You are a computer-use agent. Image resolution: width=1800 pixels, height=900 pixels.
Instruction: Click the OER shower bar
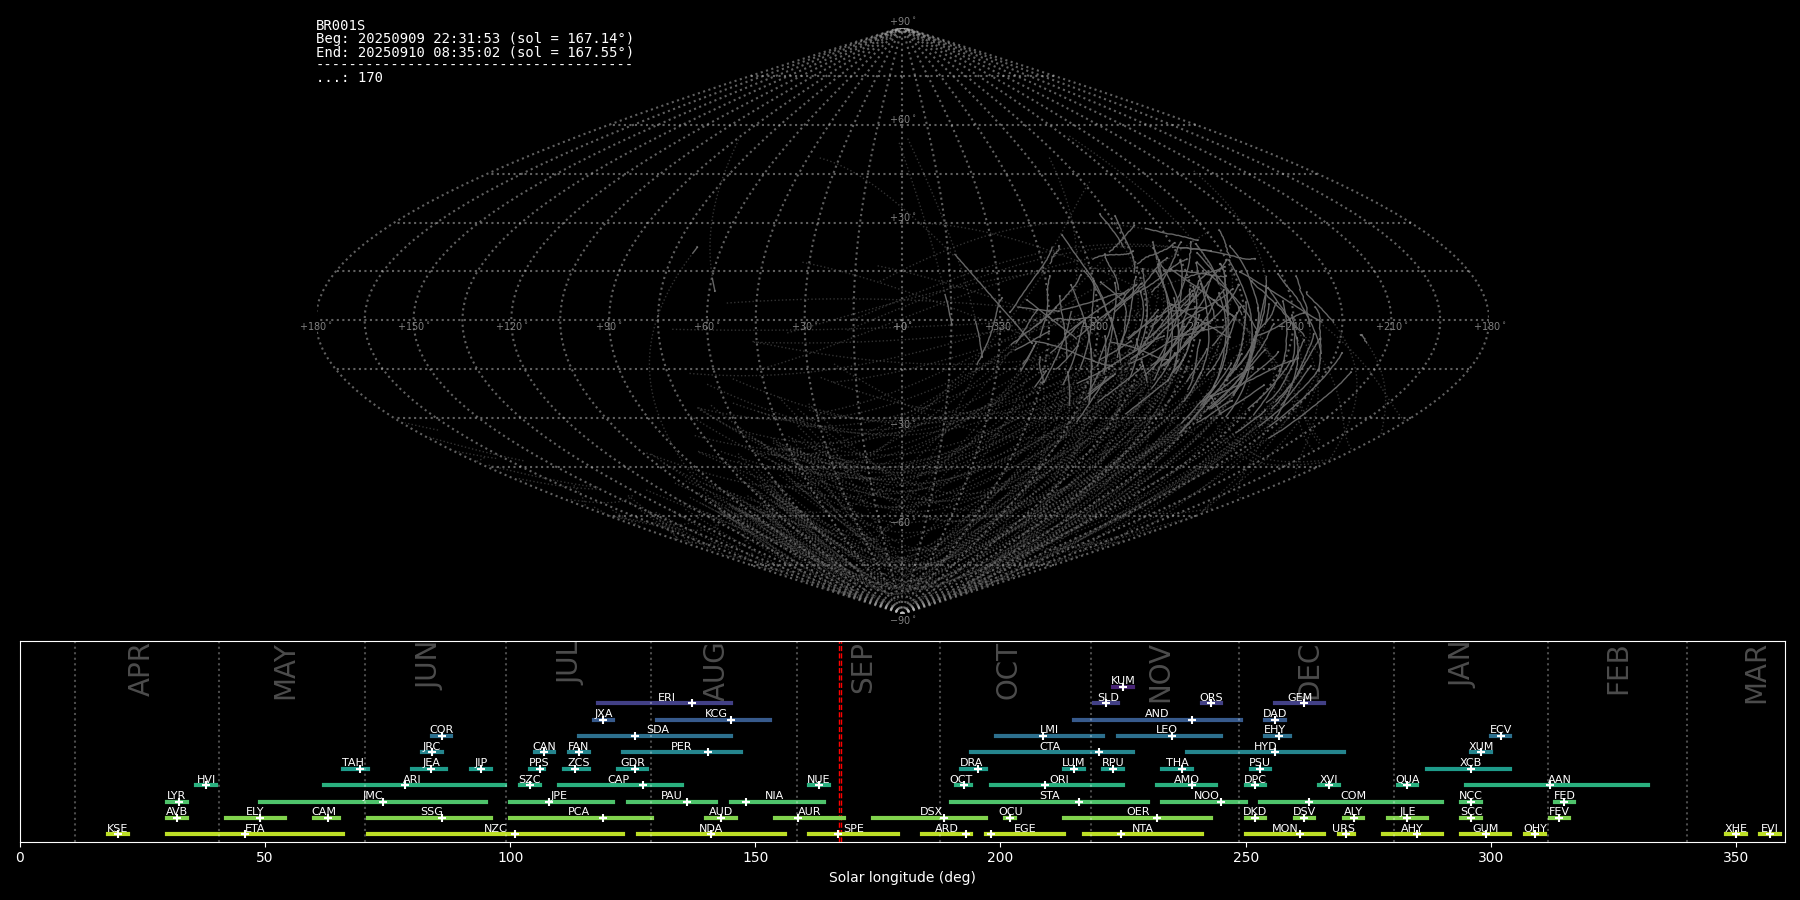click(1137, 818)
